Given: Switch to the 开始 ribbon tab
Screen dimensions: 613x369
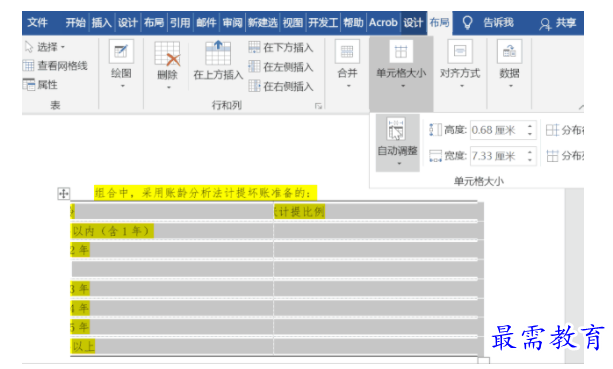Looking at the screenshot, I should (75, 23).
